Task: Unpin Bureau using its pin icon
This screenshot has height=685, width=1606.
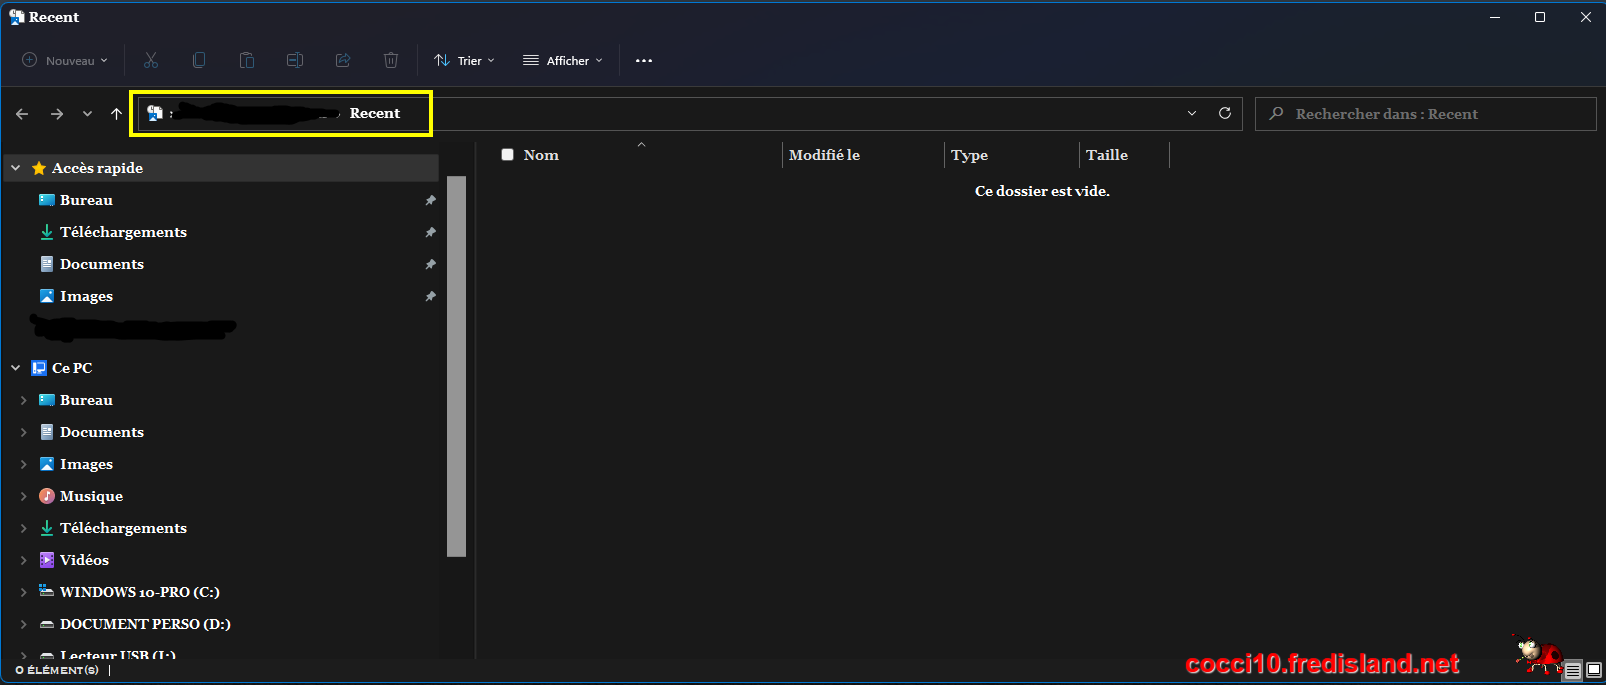Action: 430,200
